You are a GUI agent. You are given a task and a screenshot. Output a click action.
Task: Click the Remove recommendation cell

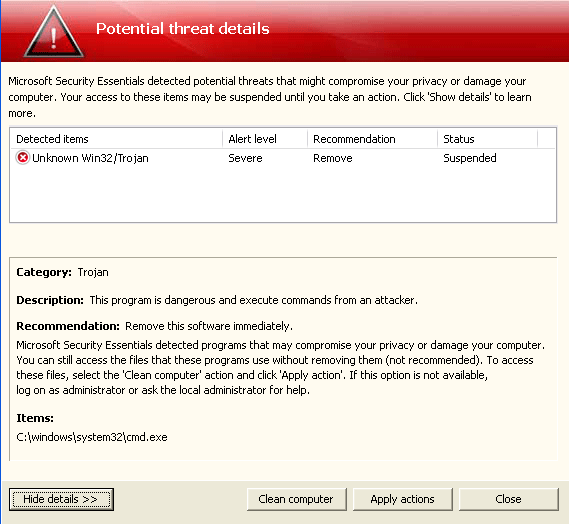[333, 158]
